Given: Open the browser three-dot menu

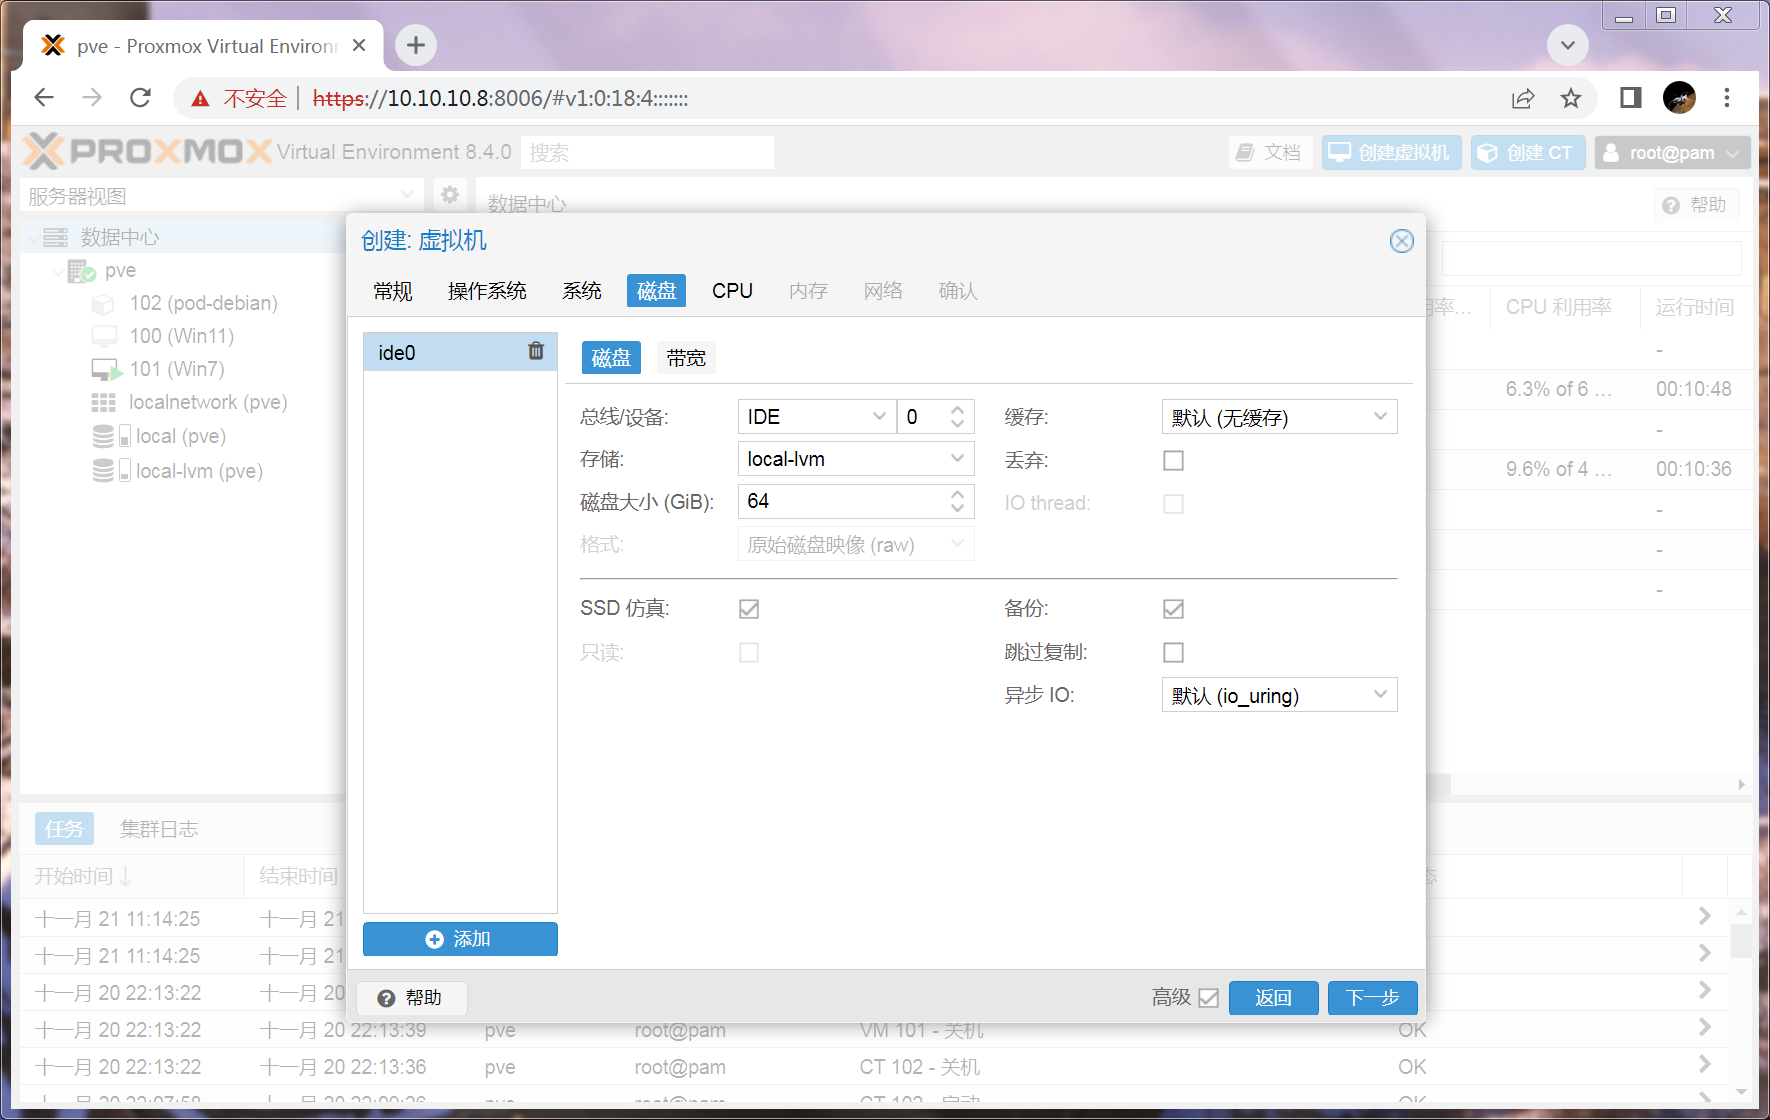Looking at the screenshot, I should coord(1726,98).
